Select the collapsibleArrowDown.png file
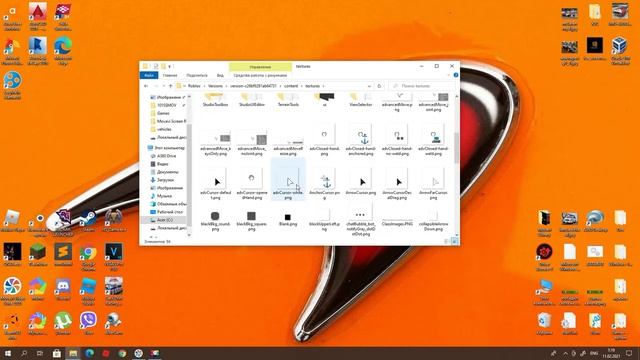 click(433, 220)
